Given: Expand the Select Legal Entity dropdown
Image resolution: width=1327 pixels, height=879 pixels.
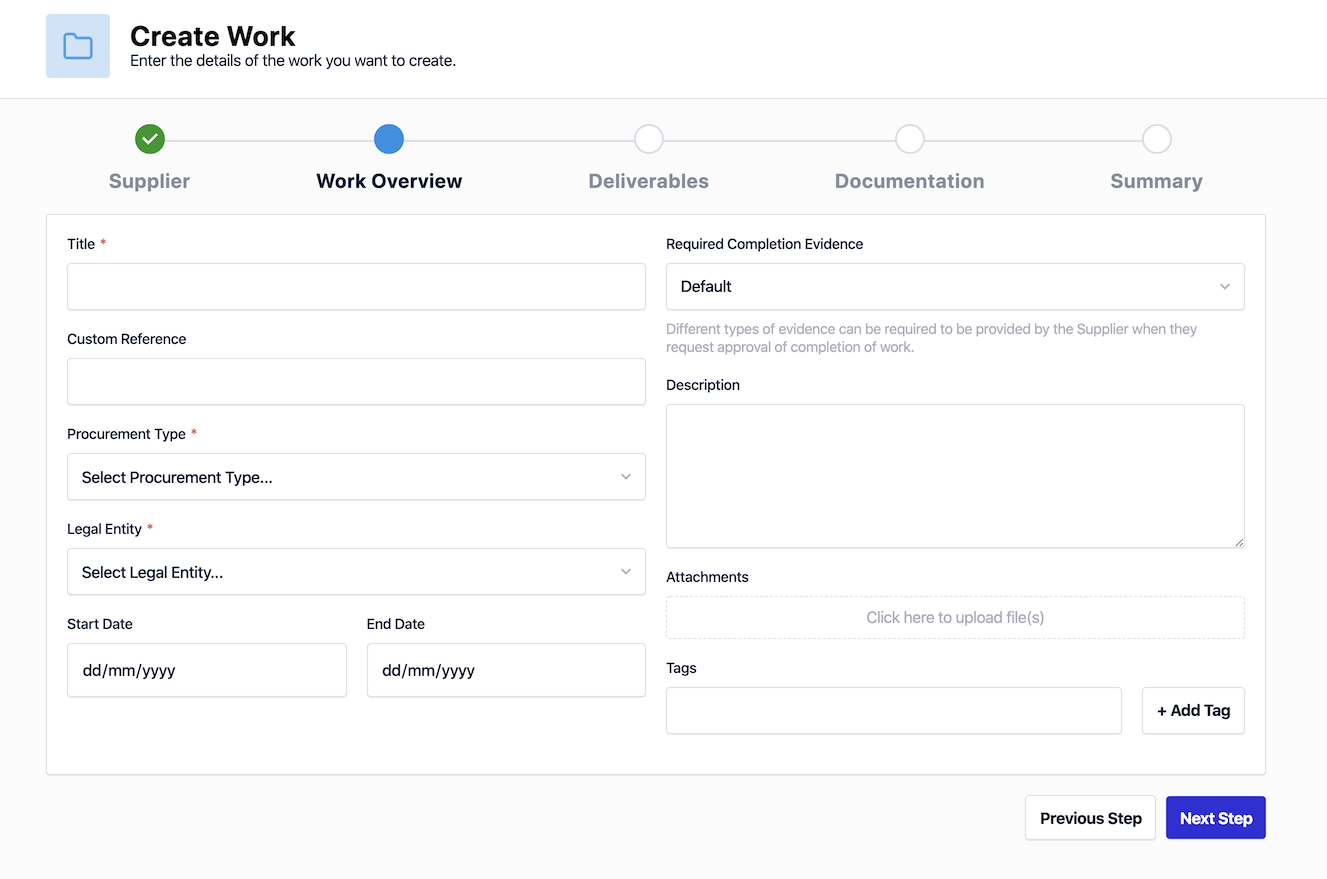Looking at the screenshot, I should [356, 572].
